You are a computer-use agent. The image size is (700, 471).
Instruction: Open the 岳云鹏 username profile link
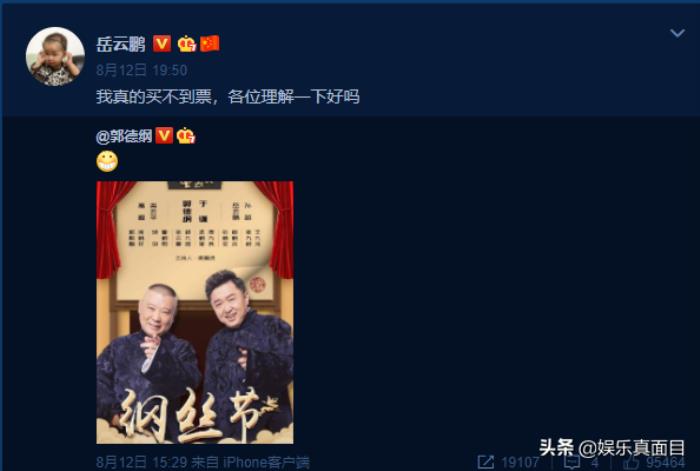coord(121,44)
